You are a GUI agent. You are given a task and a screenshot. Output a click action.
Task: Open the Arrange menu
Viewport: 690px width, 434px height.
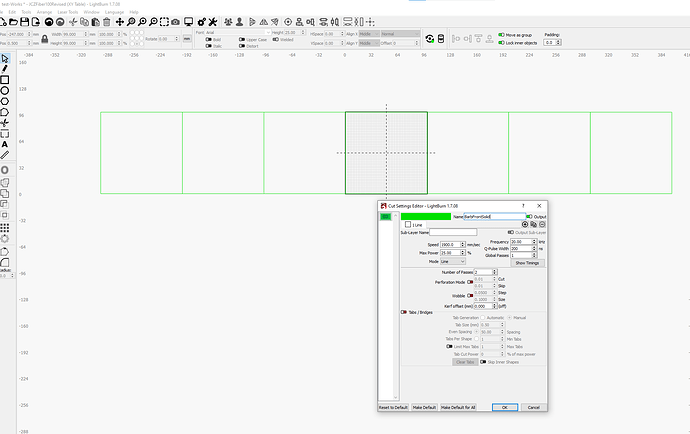[x=44, y=12]
